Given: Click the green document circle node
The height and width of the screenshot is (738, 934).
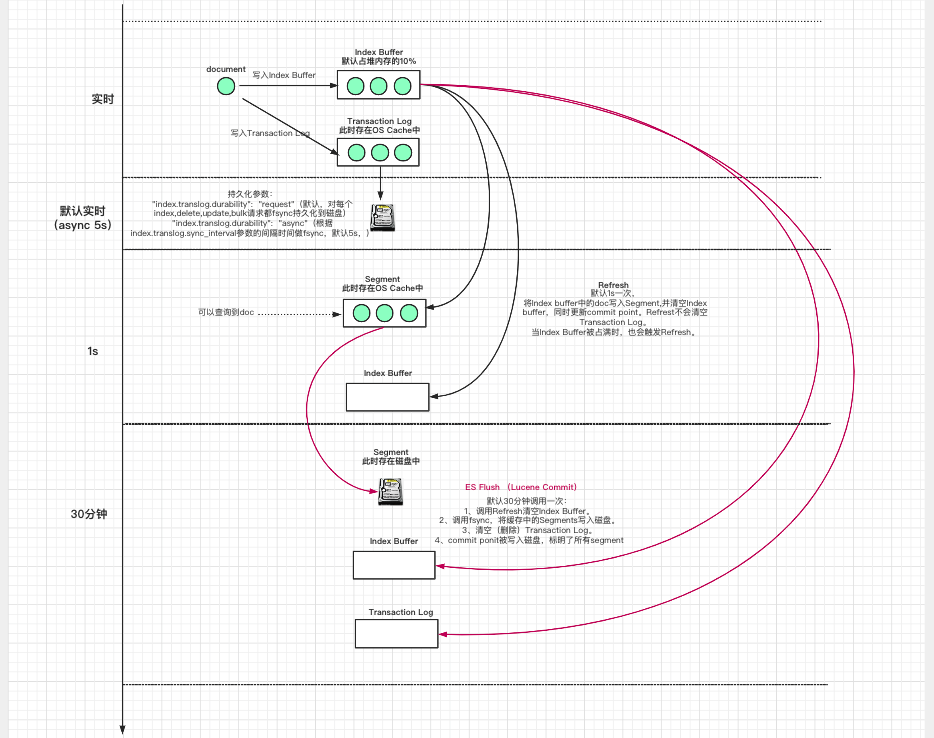Looking at the screenshot, I should [x=226, y=86].
